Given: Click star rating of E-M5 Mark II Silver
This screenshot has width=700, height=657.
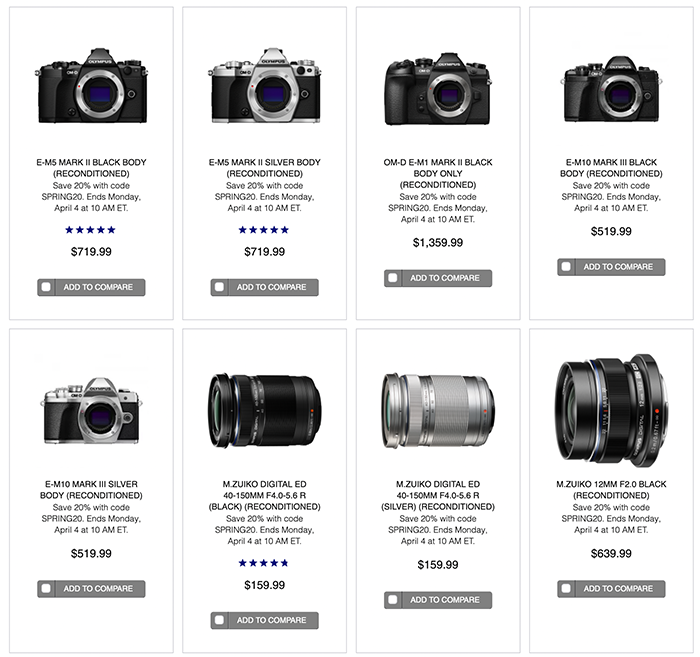Looking at the screenshot, I should click(264, 230).
